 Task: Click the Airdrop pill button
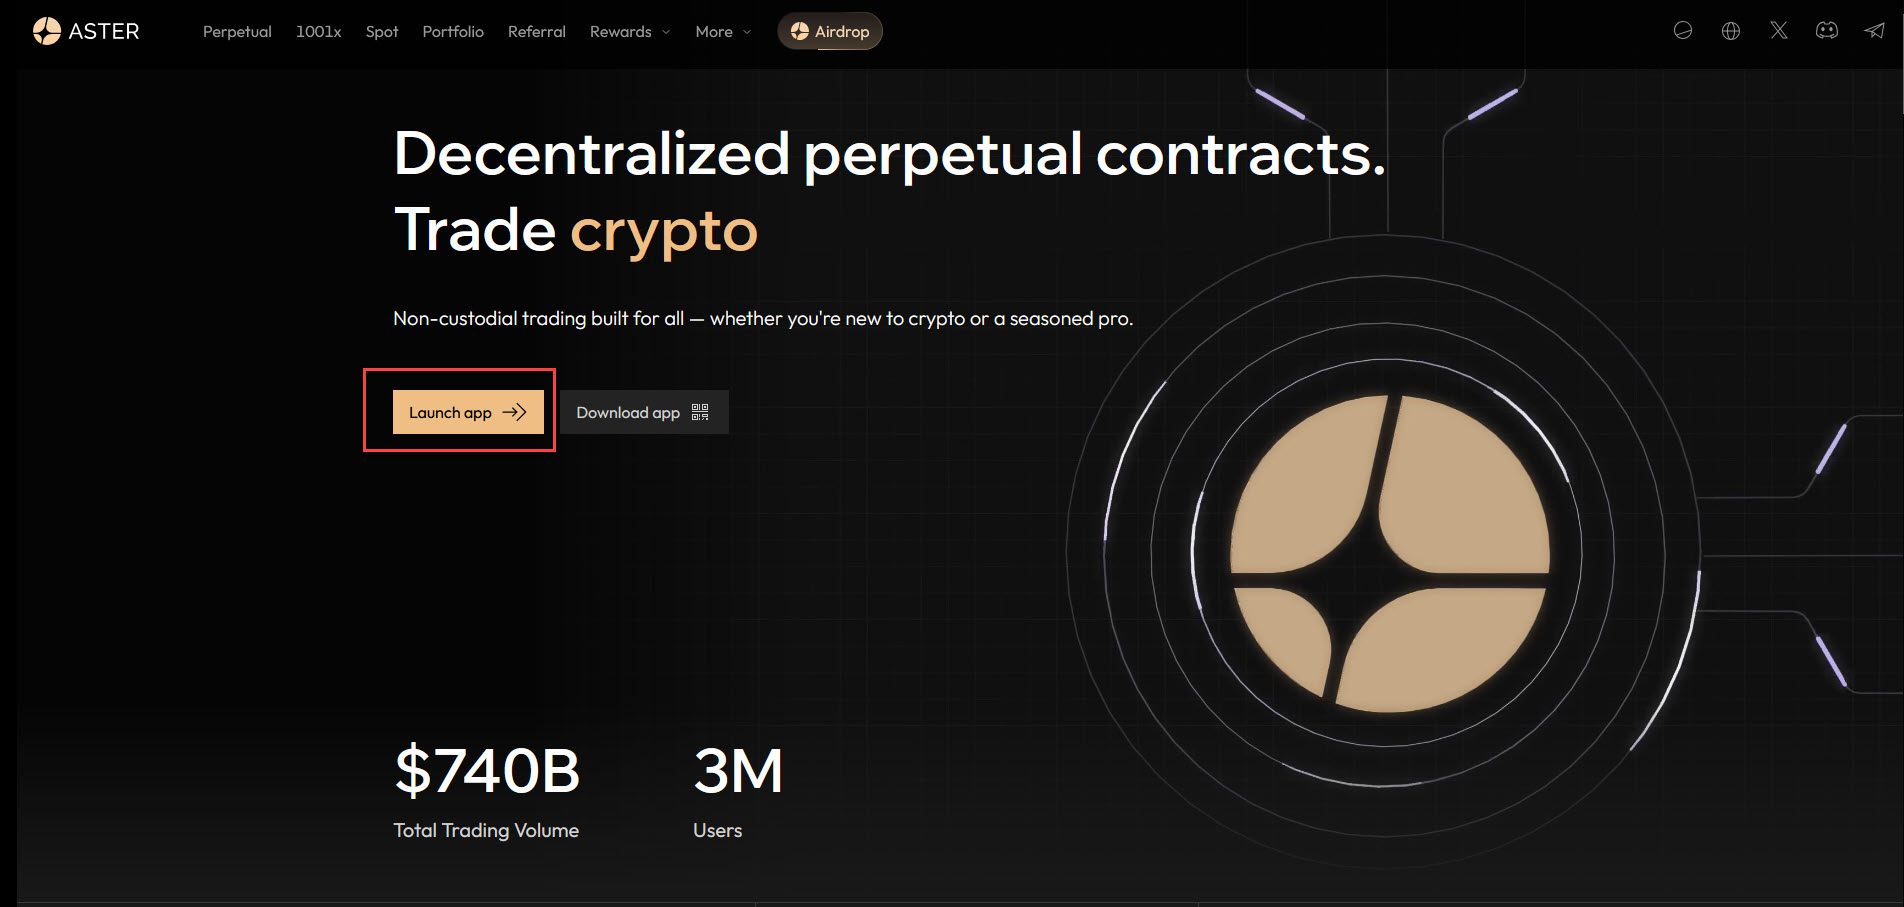[830, 31]
